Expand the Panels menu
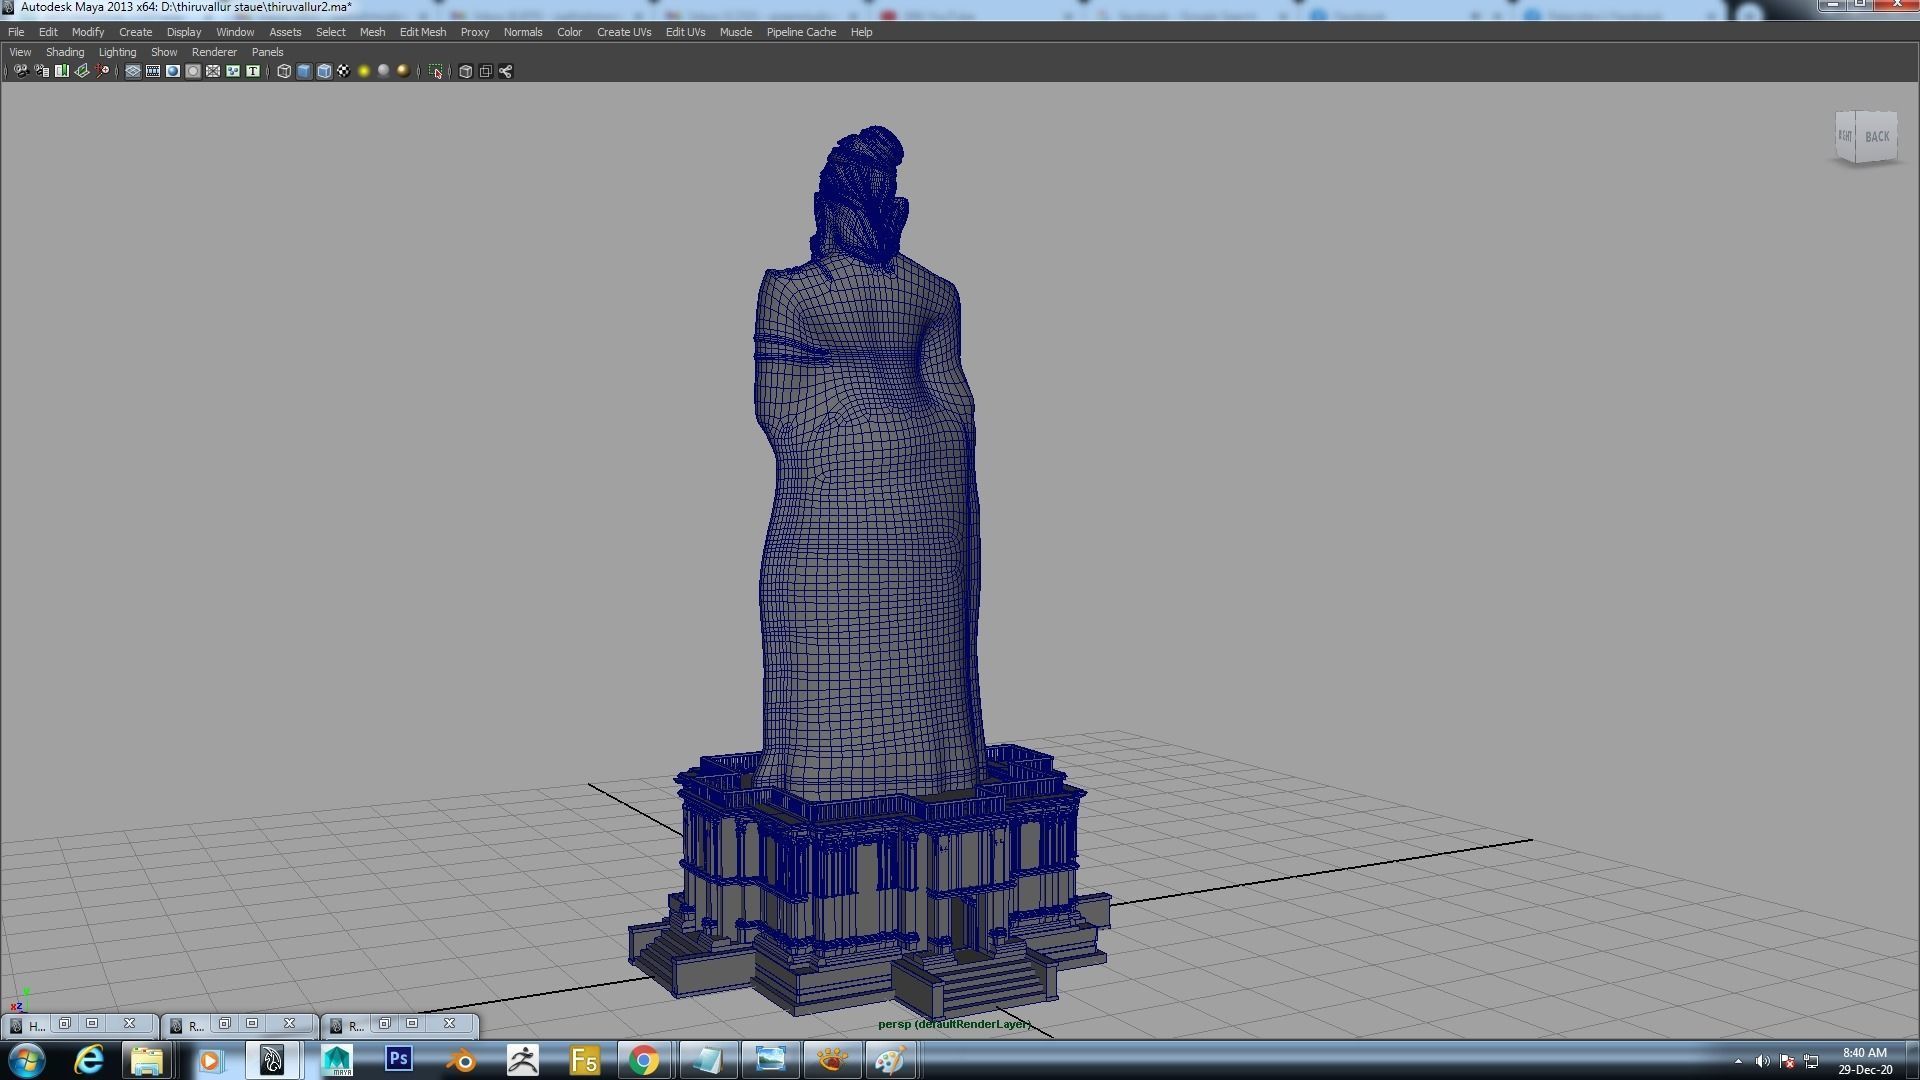The width and height of the screenshot is (1920, 1080). (x=267, y=52)
